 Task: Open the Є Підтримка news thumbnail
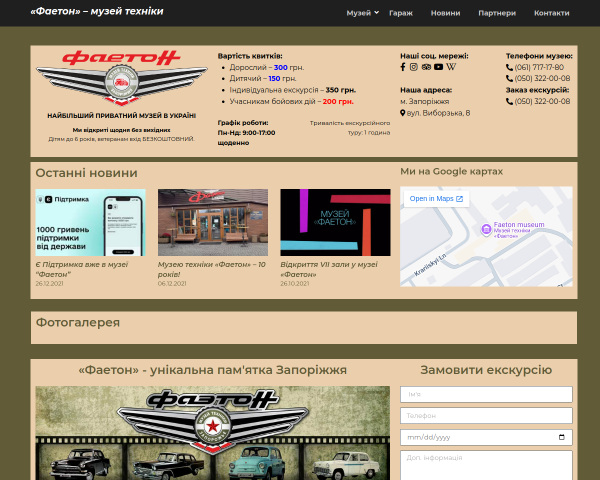(x=91, y=222)
